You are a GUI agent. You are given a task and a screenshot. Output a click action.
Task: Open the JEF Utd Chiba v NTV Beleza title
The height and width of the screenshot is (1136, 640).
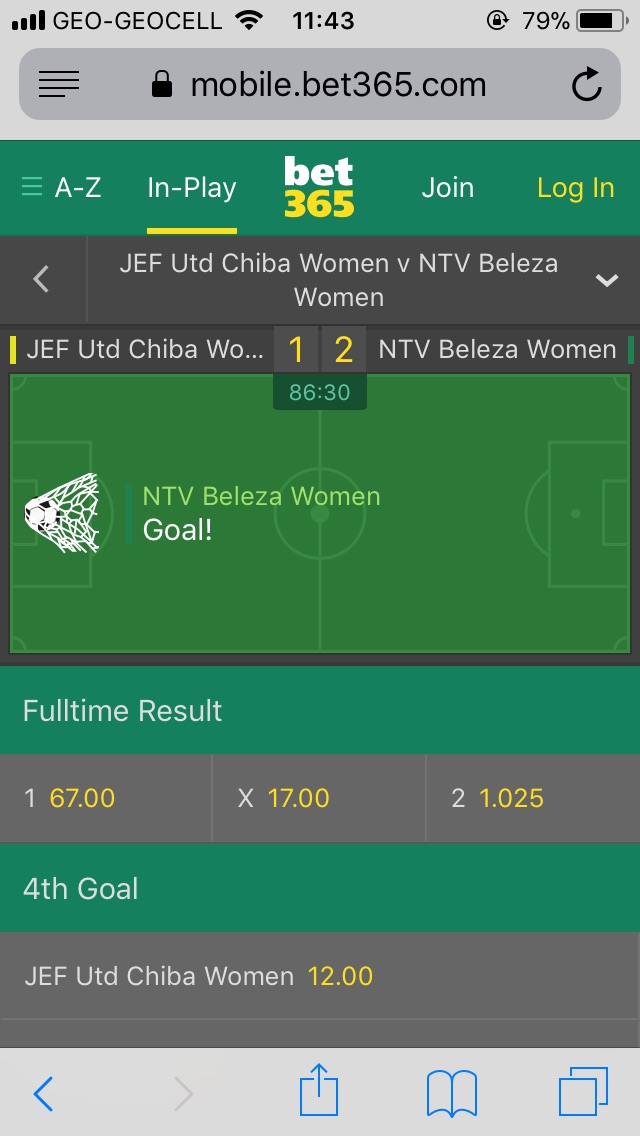pyautogui.click(x=338, y=280)
